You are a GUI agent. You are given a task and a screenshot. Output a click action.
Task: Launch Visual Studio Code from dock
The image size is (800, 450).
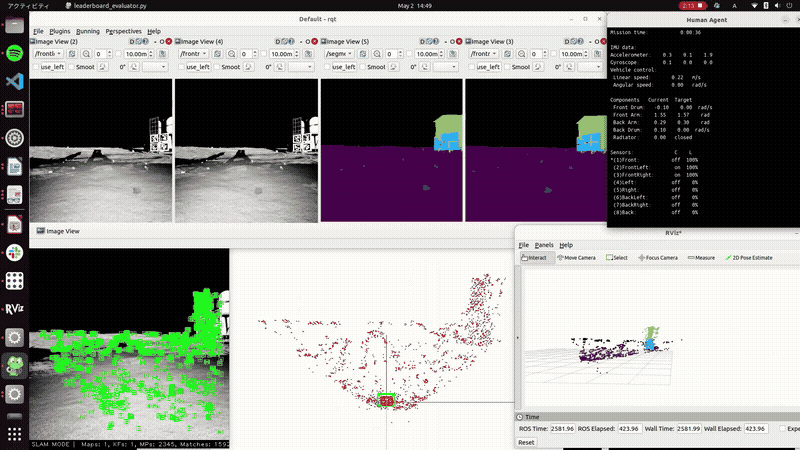(x=14, y=81)
